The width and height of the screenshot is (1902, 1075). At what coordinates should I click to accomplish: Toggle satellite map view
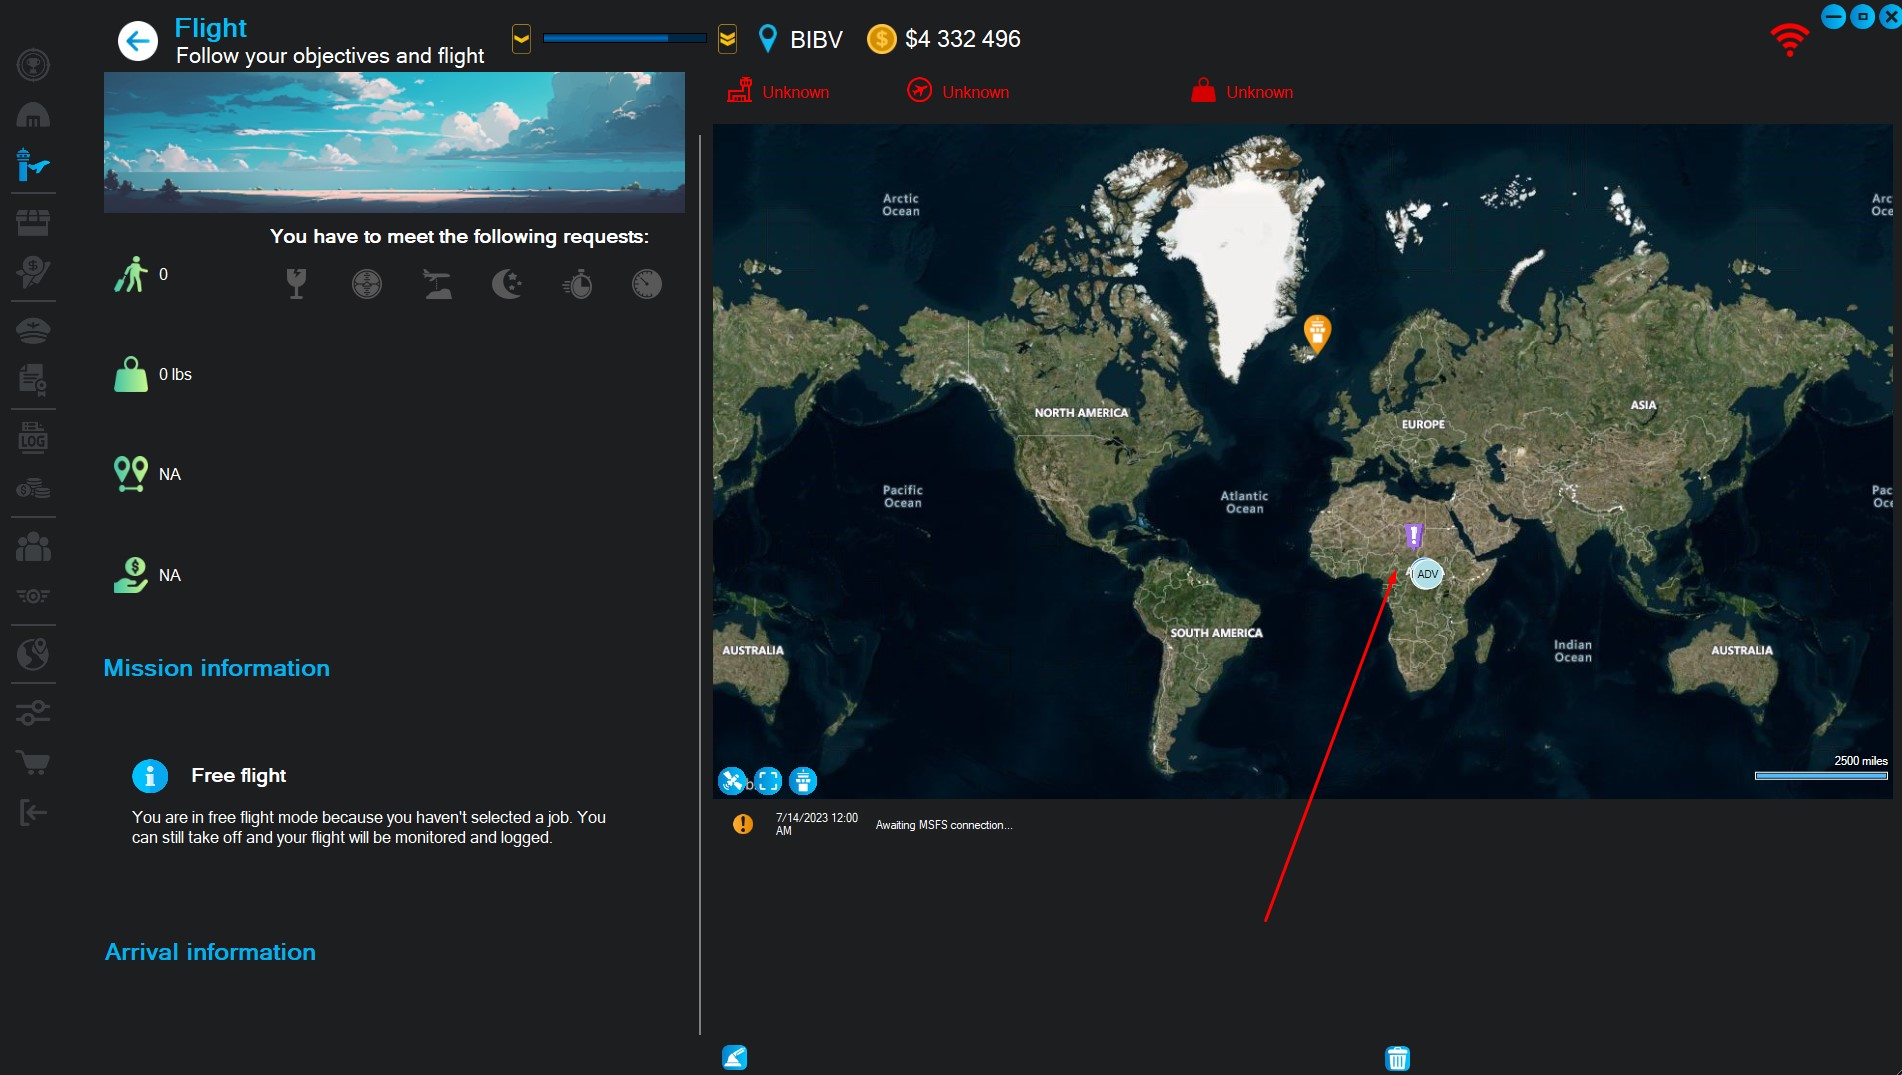coord(733,781)
